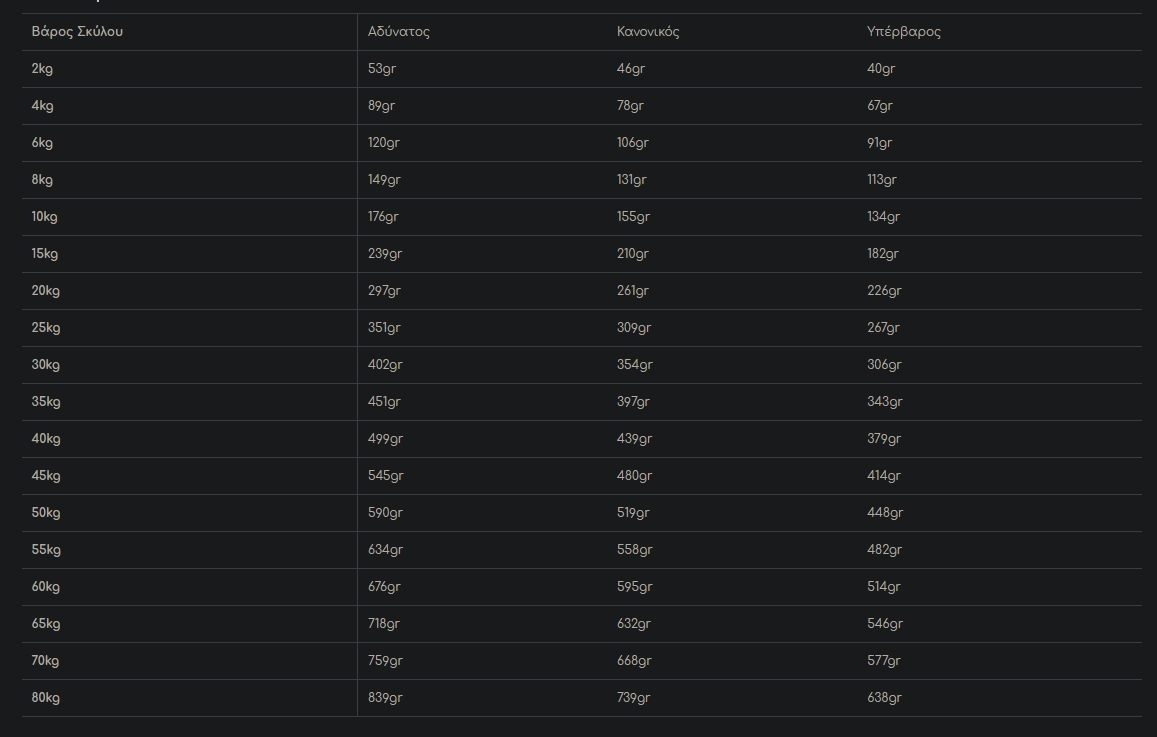Click the 'Κανονικός' column header
This screenshot has width=1157, height=737.
coord(648,31)
